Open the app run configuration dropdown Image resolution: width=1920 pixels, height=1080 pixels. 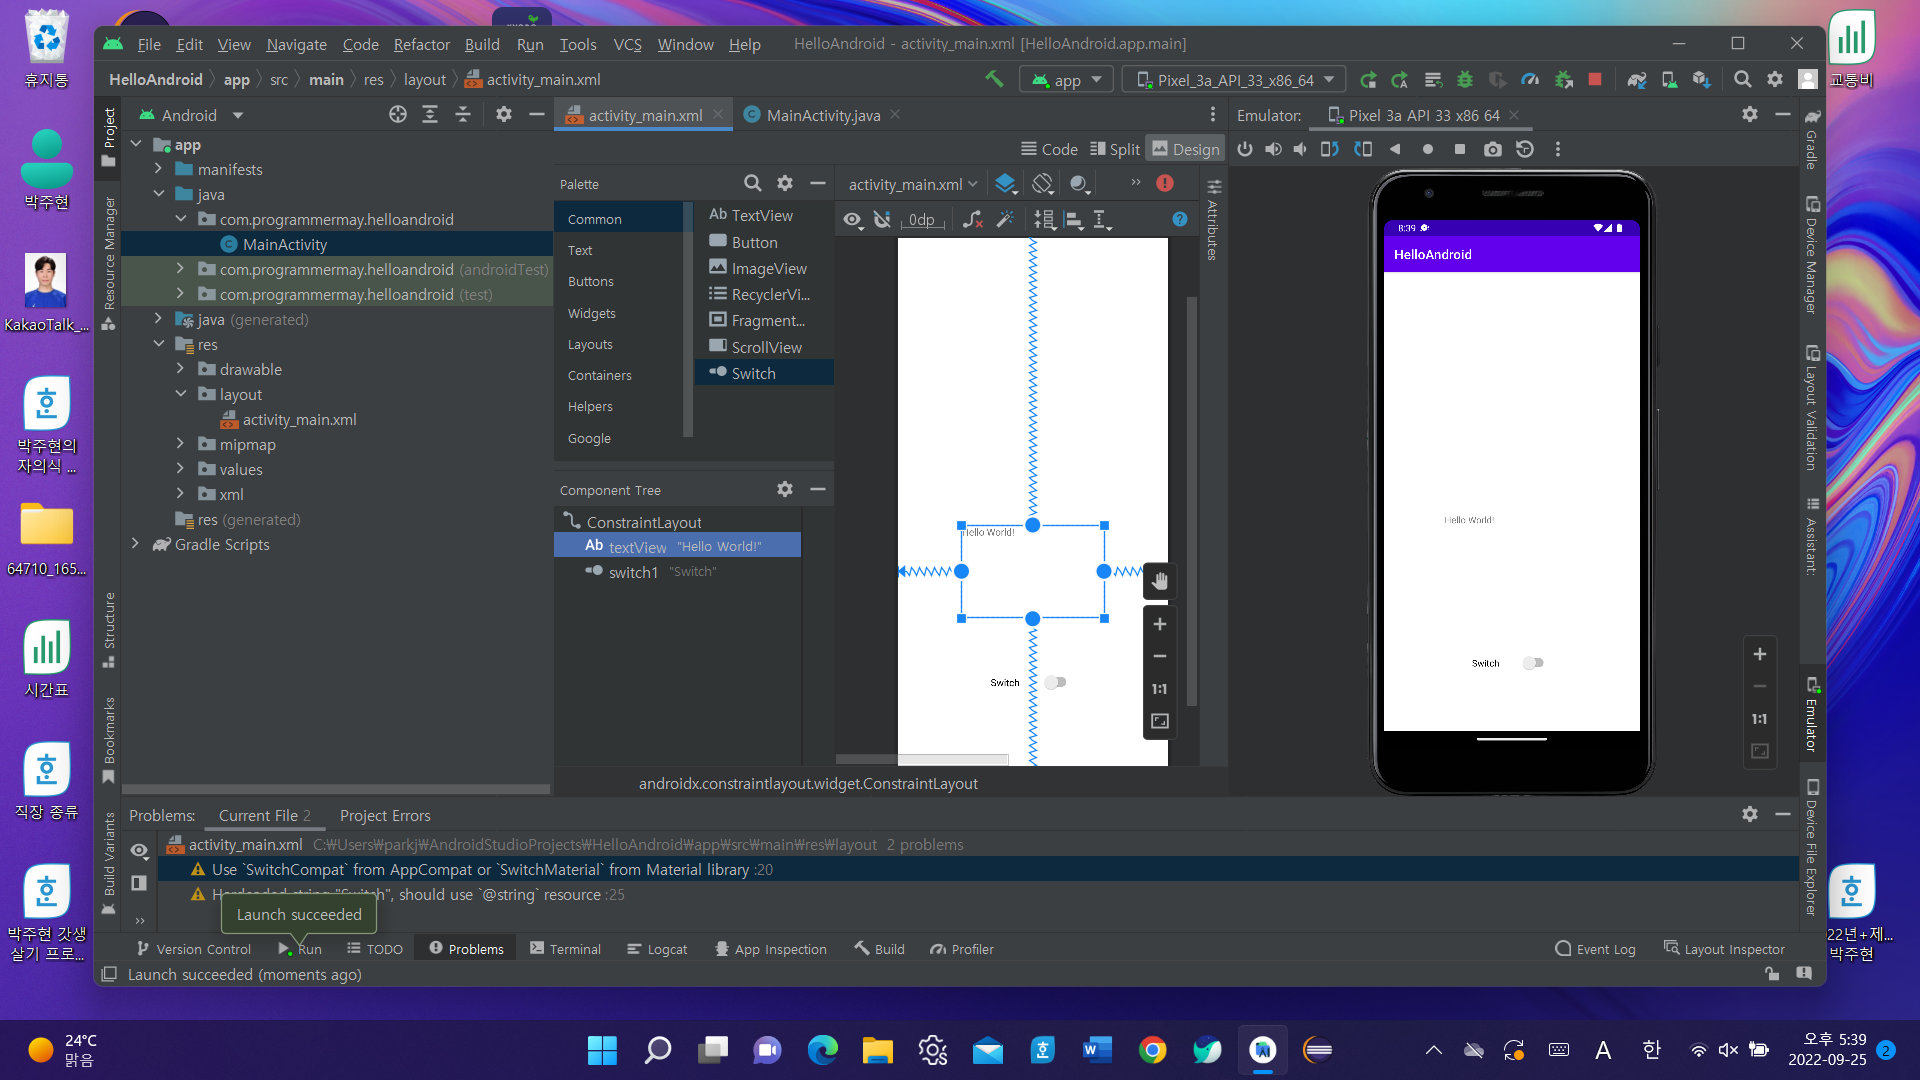[x=1067, y=80]
